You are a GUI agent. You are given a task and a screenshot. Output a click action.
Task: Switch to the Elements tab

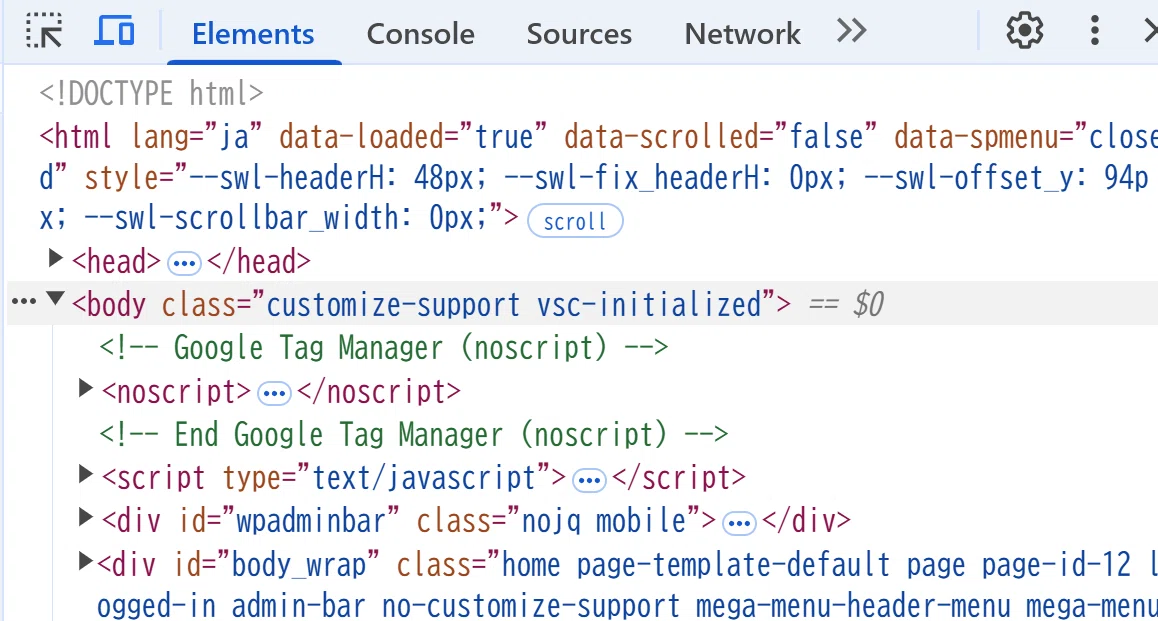[253, 33]
